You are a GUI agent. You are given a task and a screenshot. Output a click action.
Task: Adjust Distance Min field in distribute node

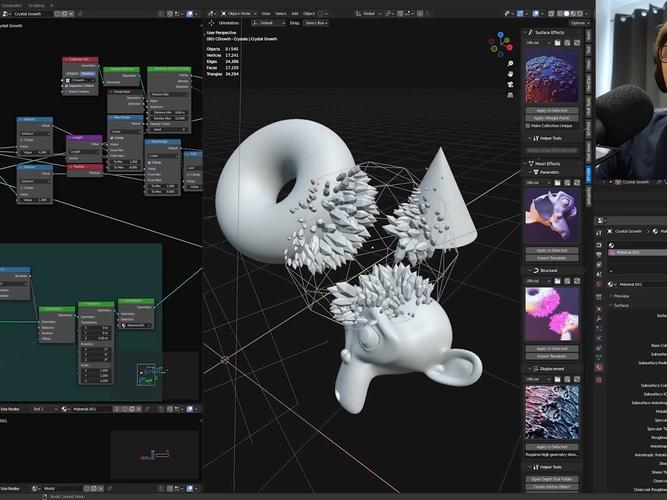click(x=168, y=112)
